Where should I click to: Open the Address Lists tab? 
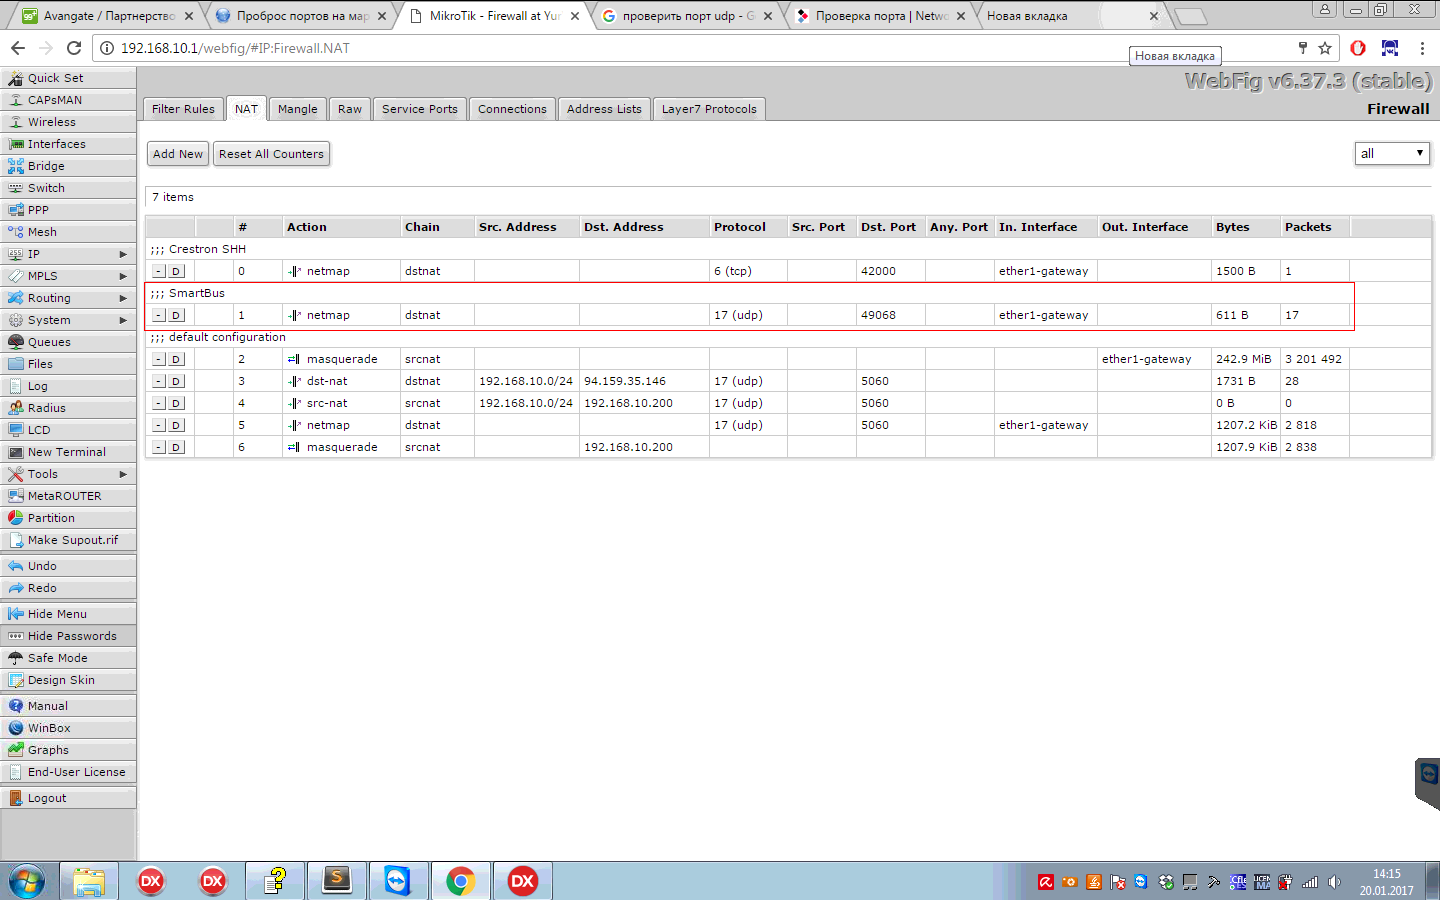pos(604,109)
